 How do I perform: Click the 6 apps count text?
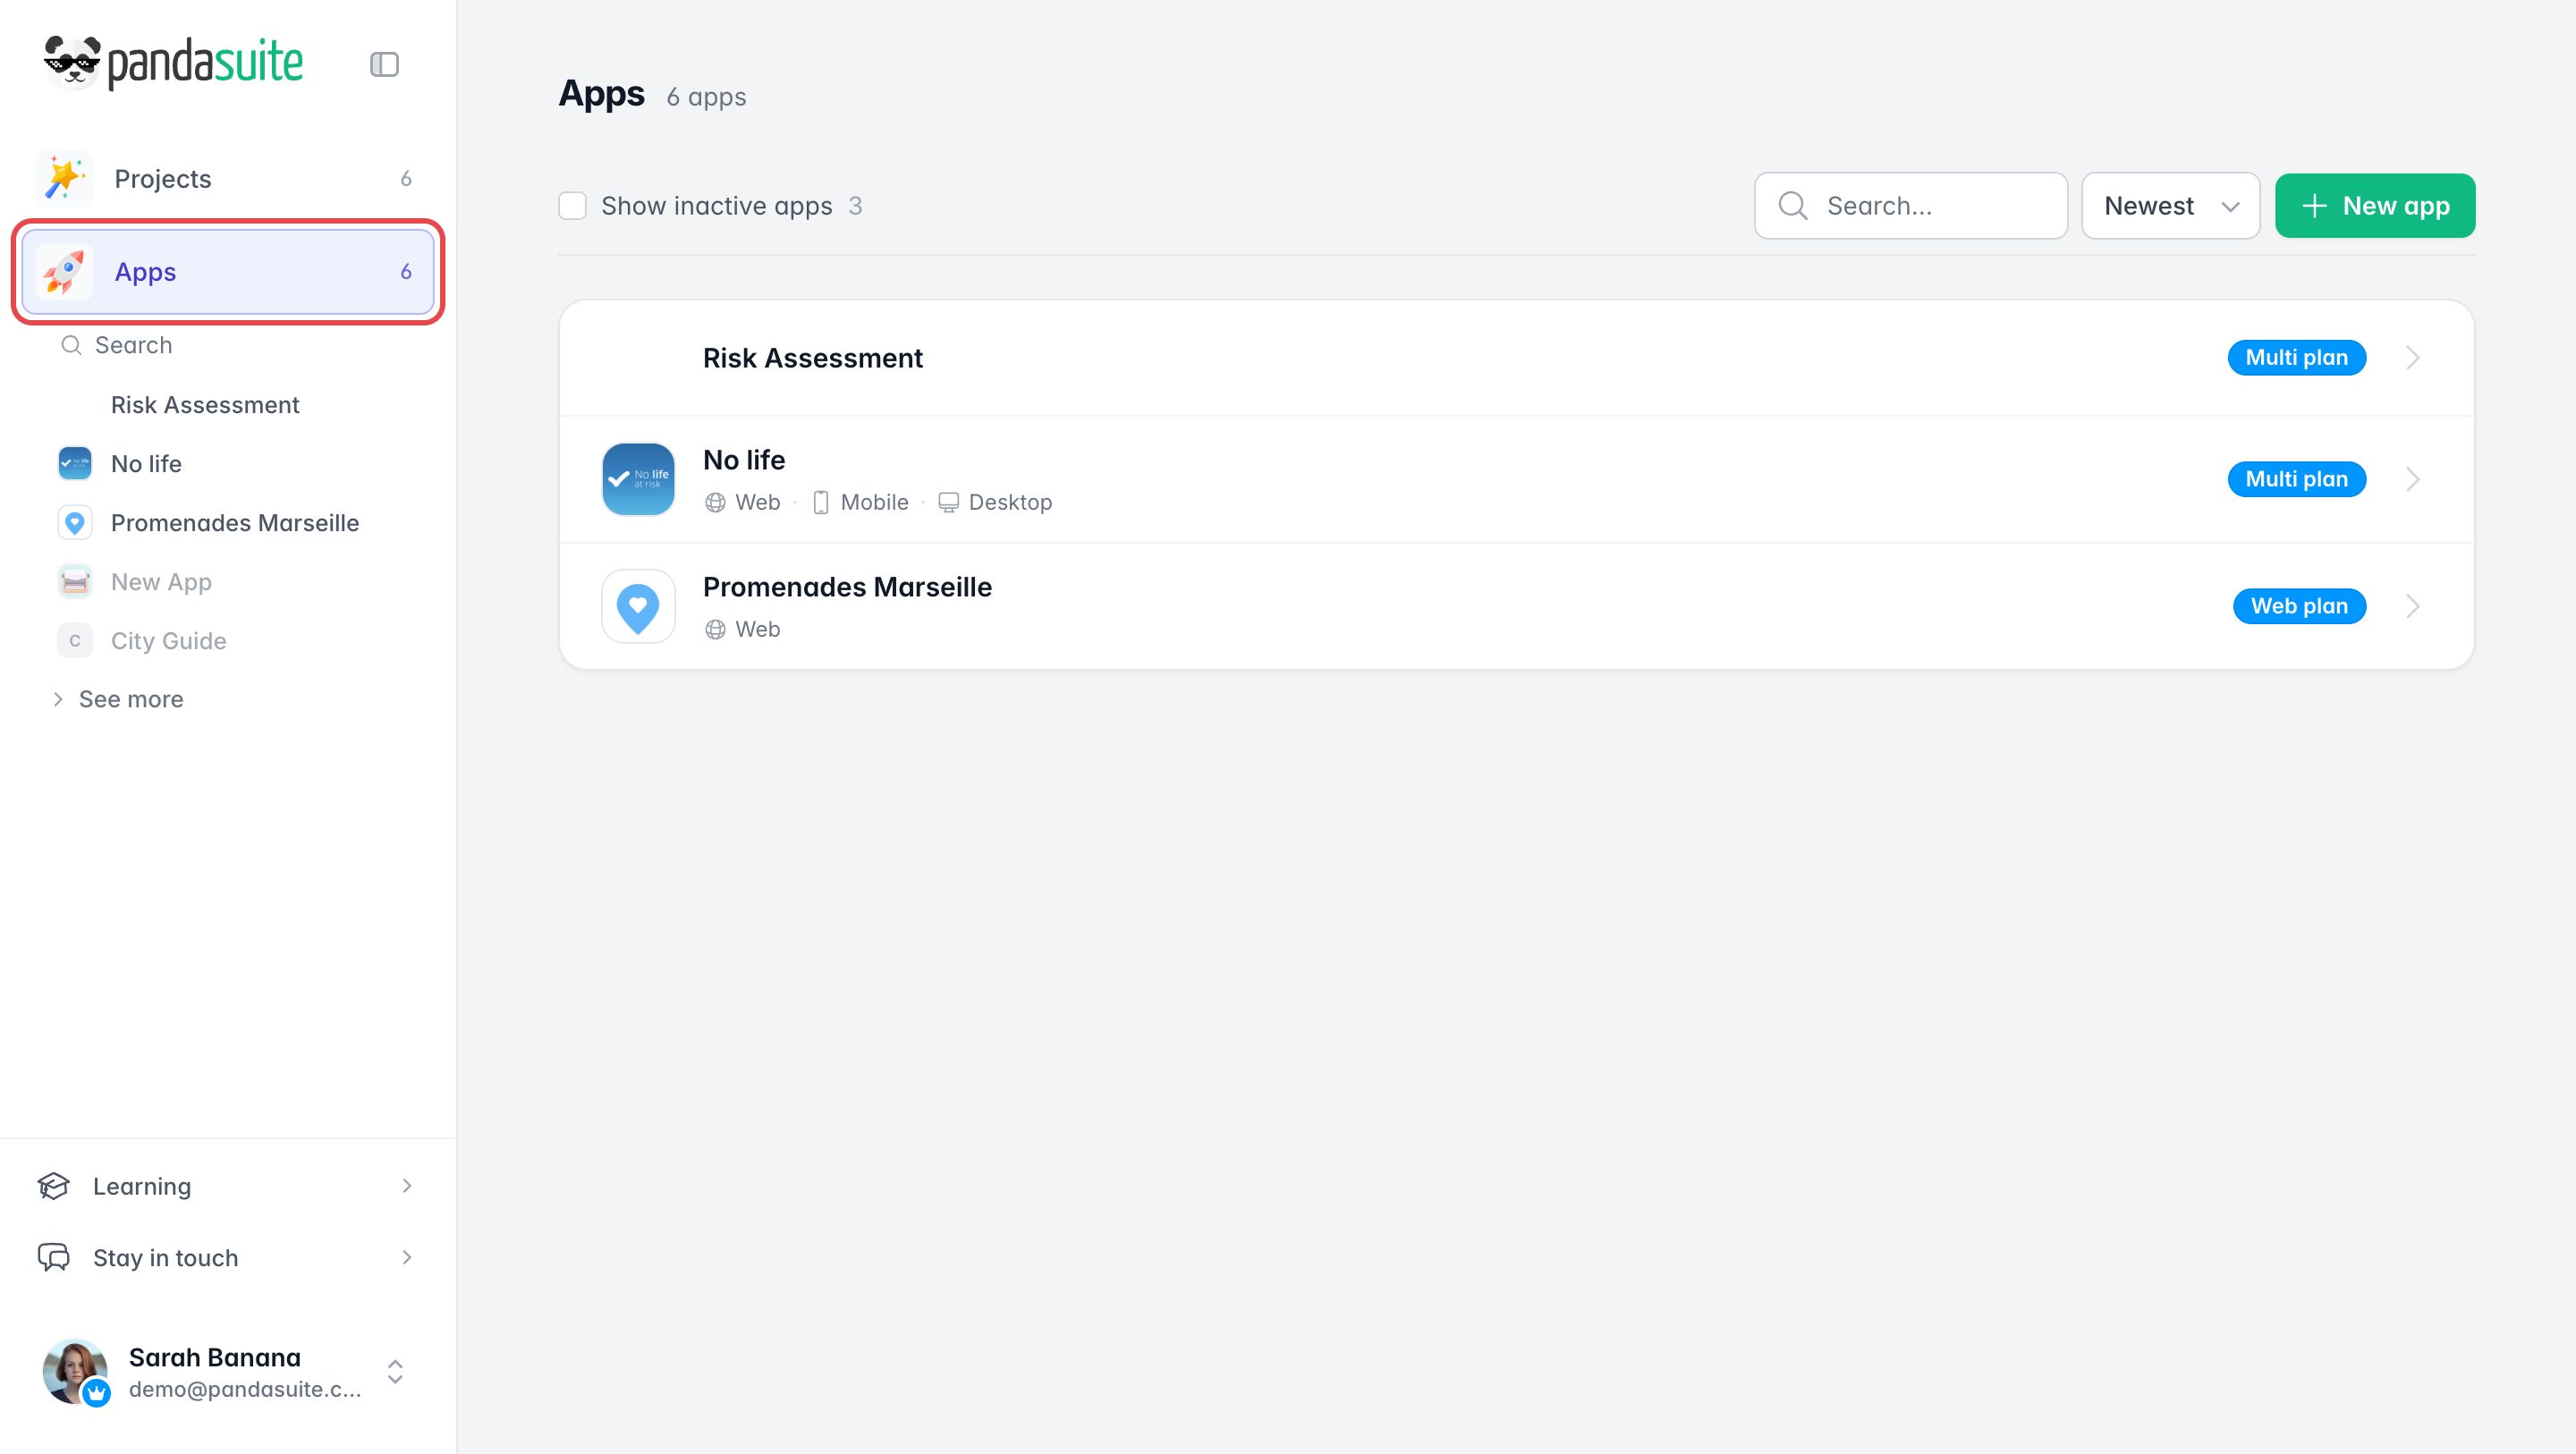706,97
